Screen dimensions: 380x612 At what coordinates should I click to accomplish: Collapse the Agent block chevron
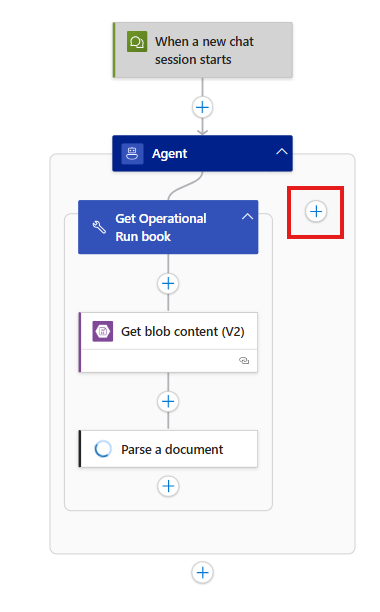[282, 152]
